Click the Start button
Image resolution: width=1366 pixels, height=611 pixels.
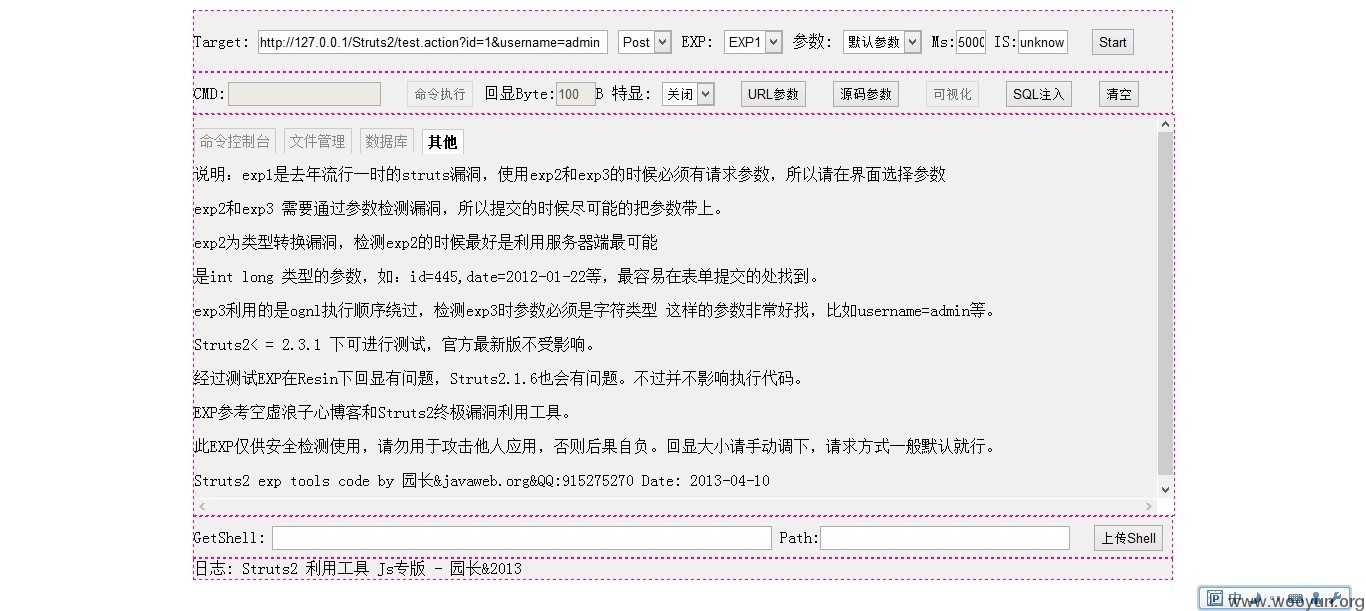(x=1113, y=42)
